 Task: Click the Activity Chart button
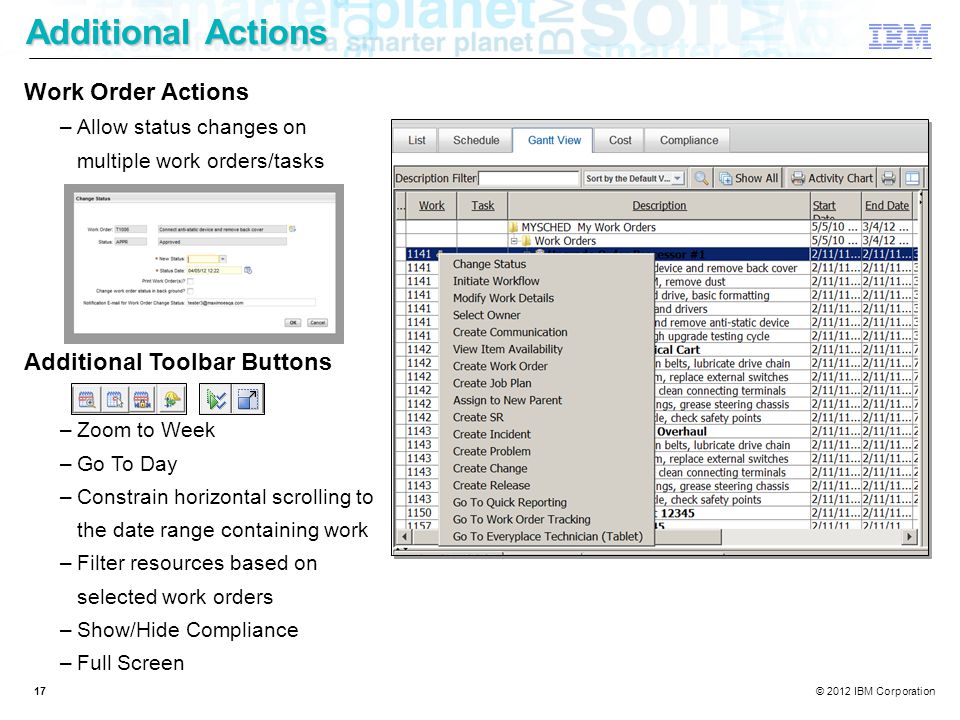(832, 178)
